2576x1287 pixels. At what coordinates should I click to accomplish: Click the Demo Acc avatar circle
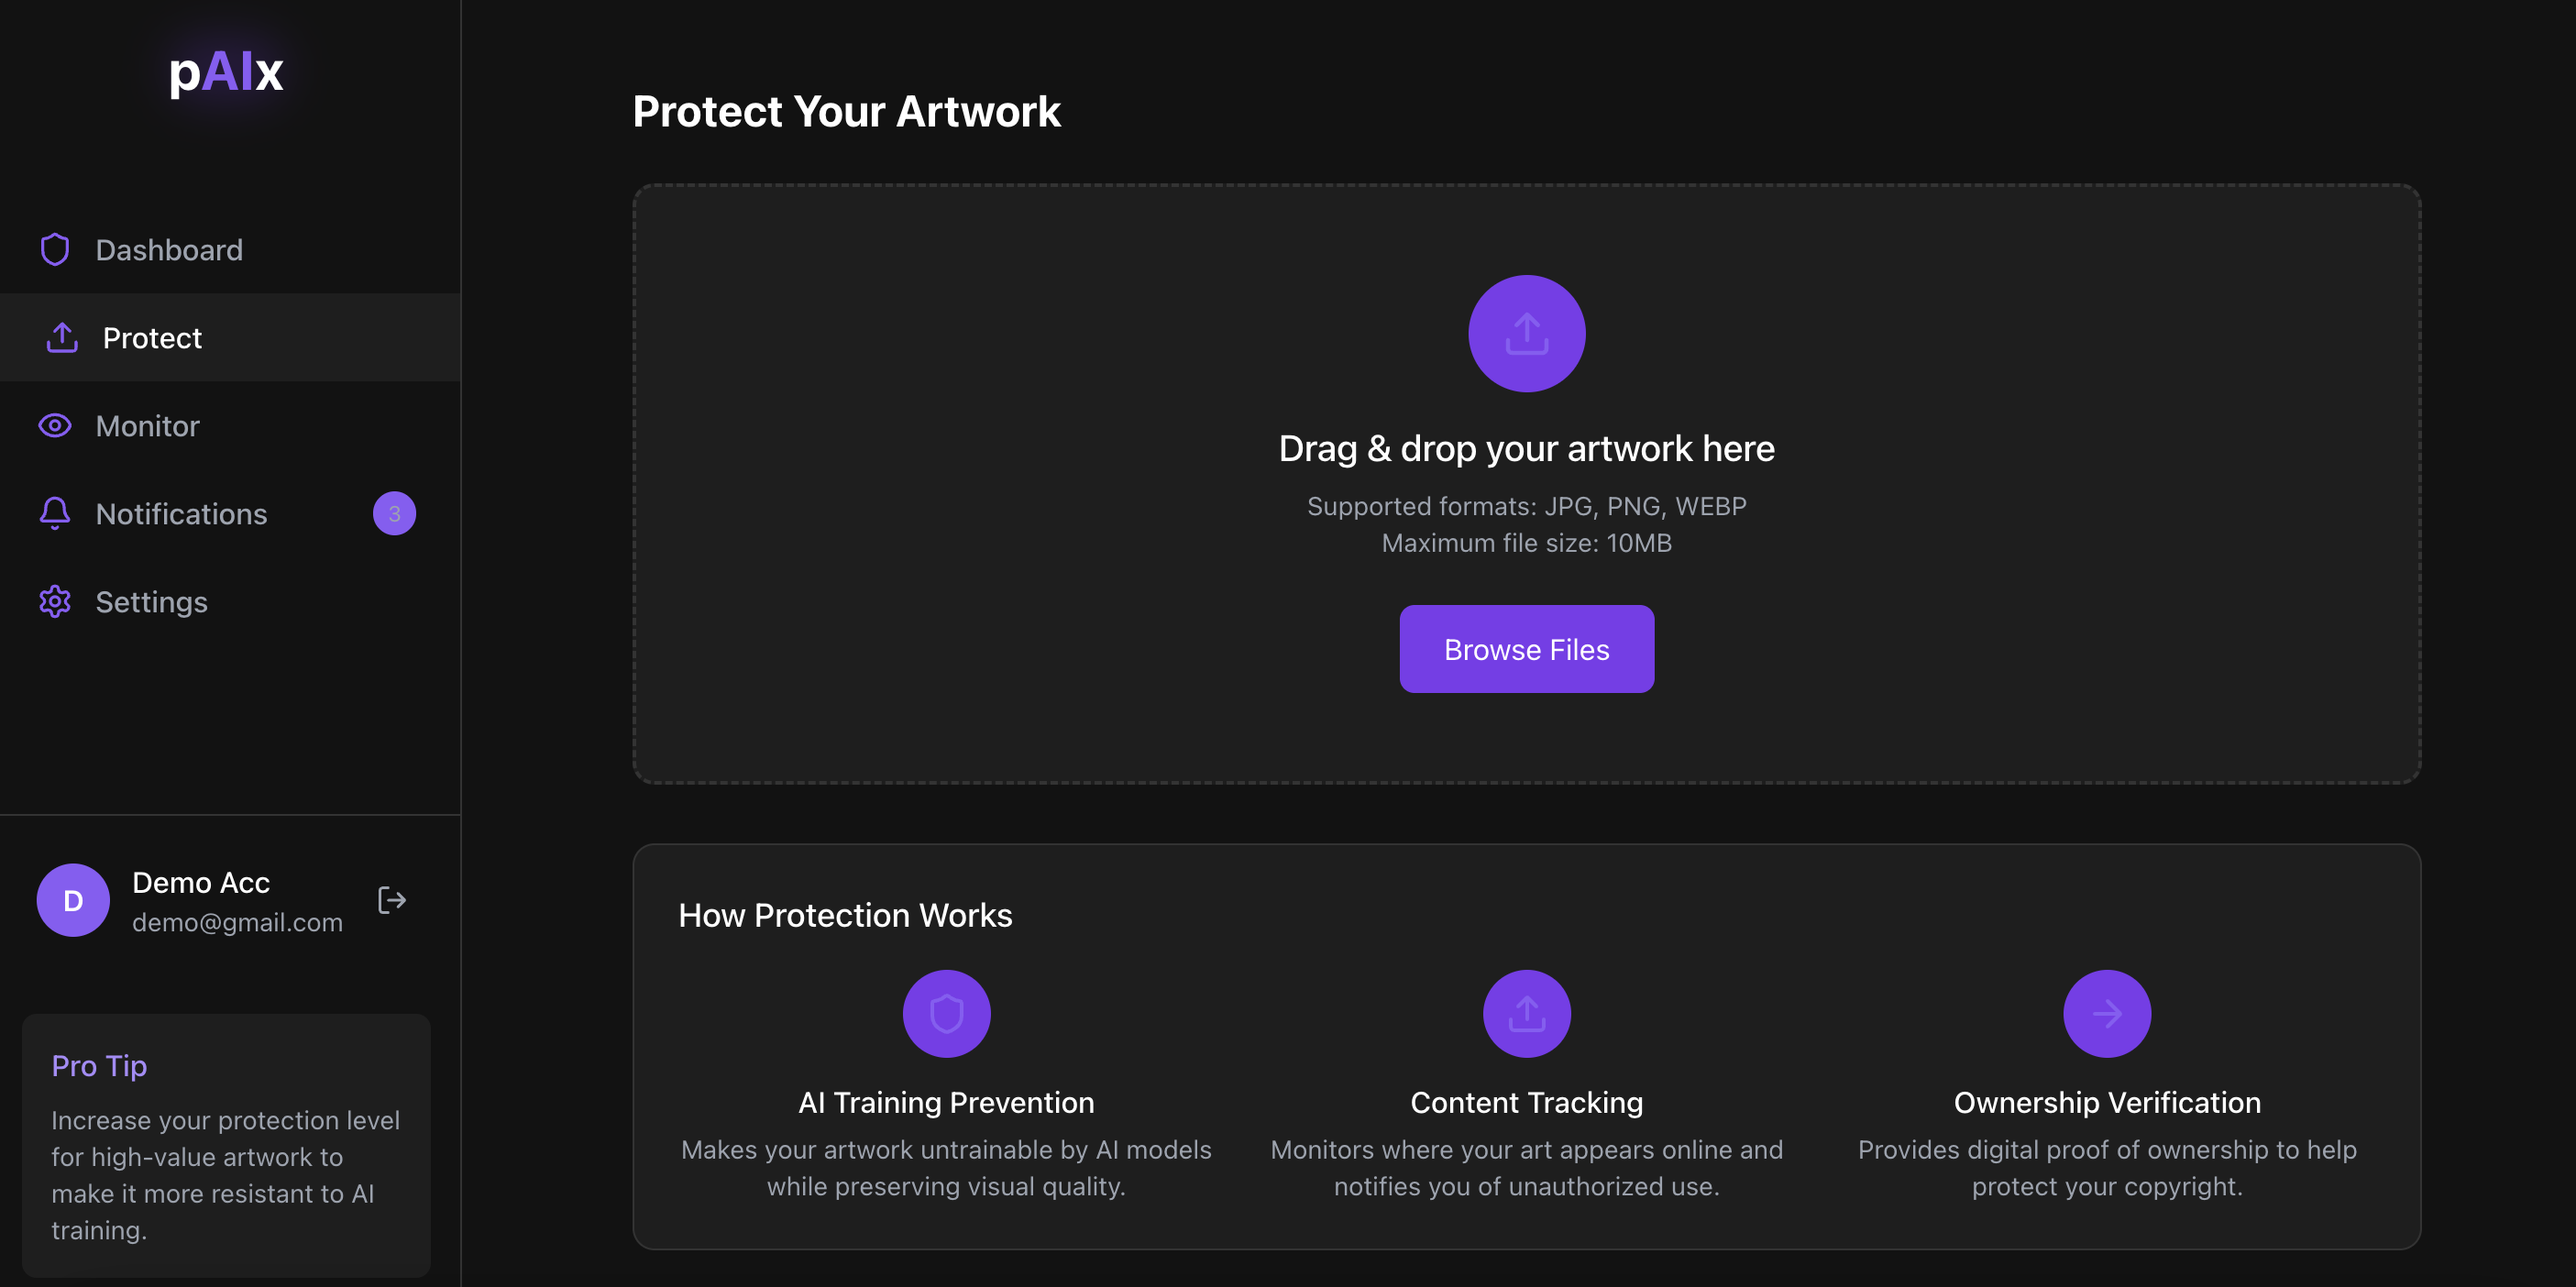tap(73, 900)
